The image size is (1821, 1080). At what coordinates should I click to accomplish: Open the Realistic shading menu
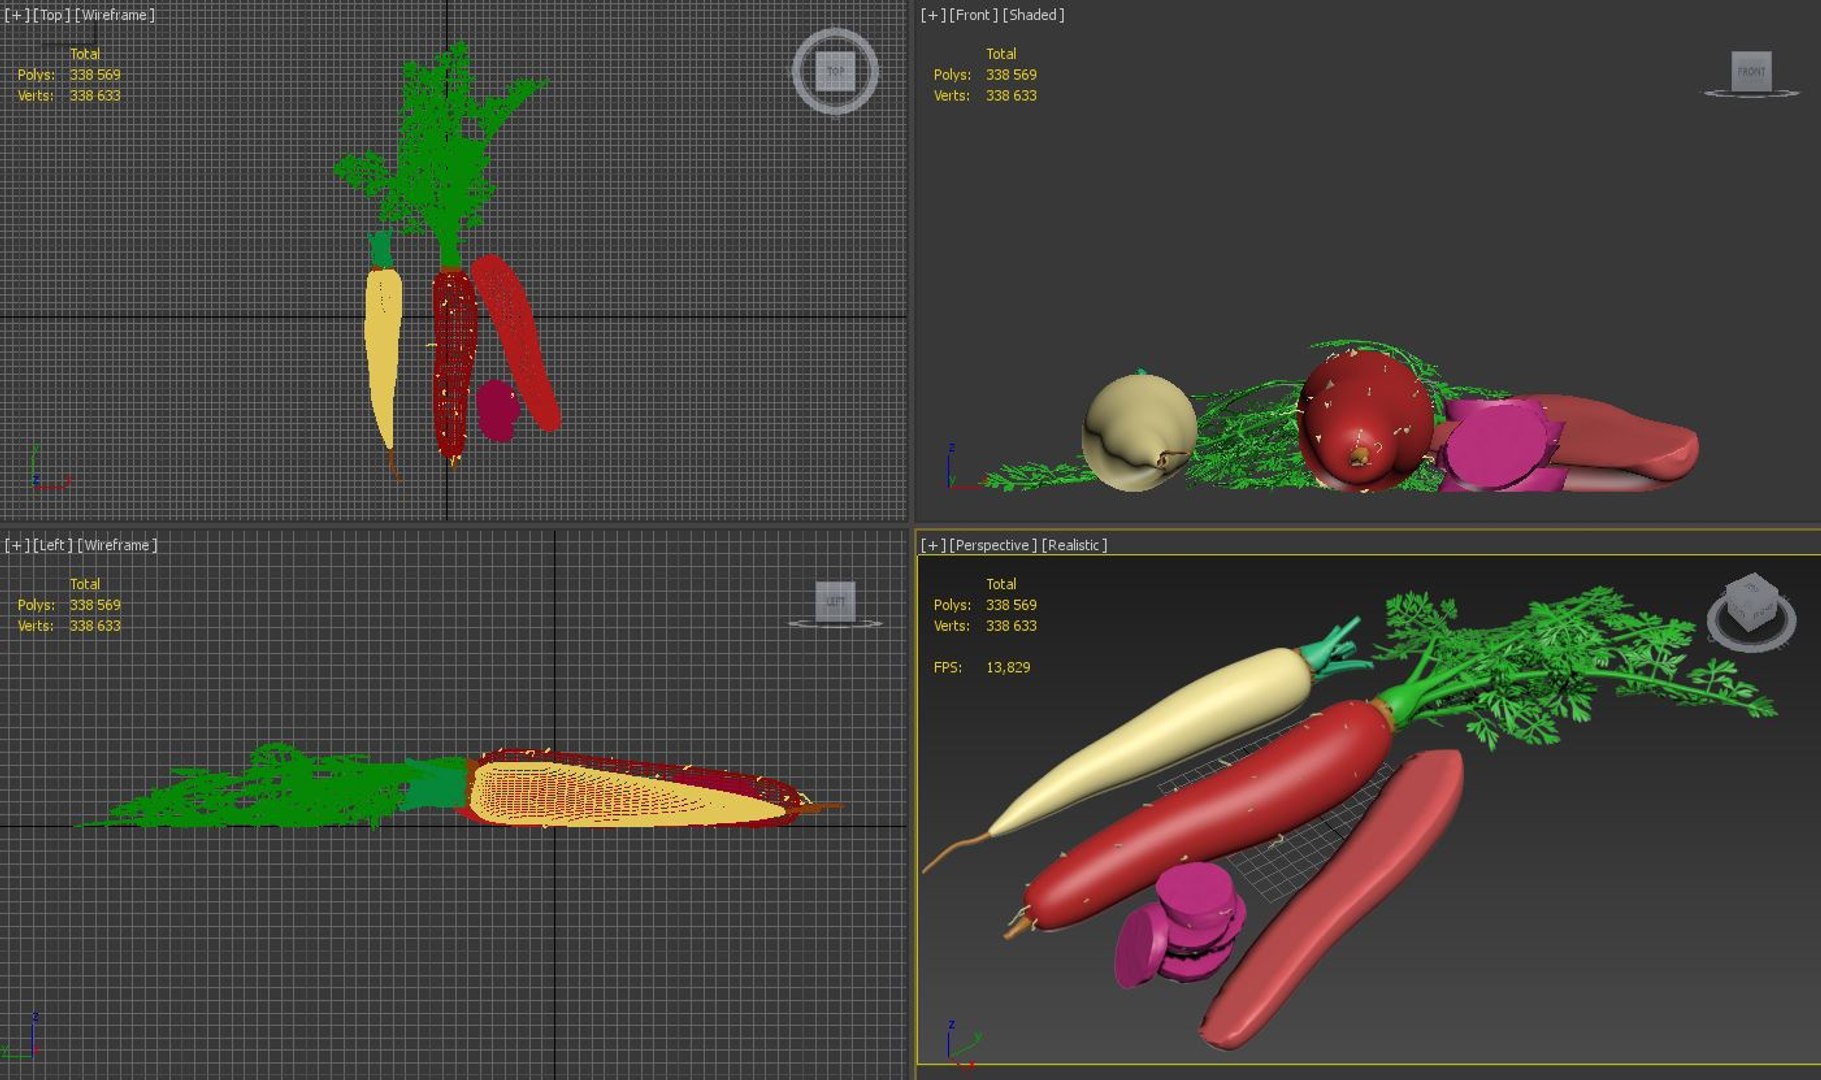point(1075,545)
